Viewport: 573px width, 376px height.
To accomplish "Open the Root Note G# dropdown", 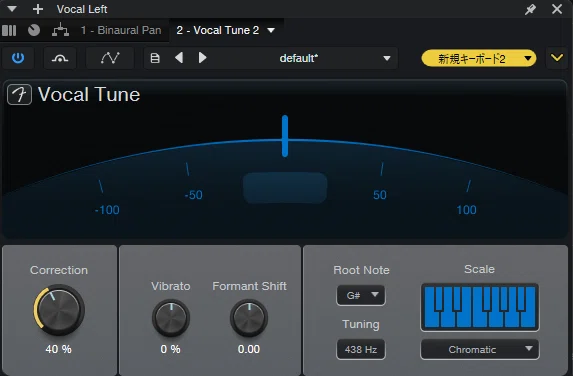I will [361, 295].
